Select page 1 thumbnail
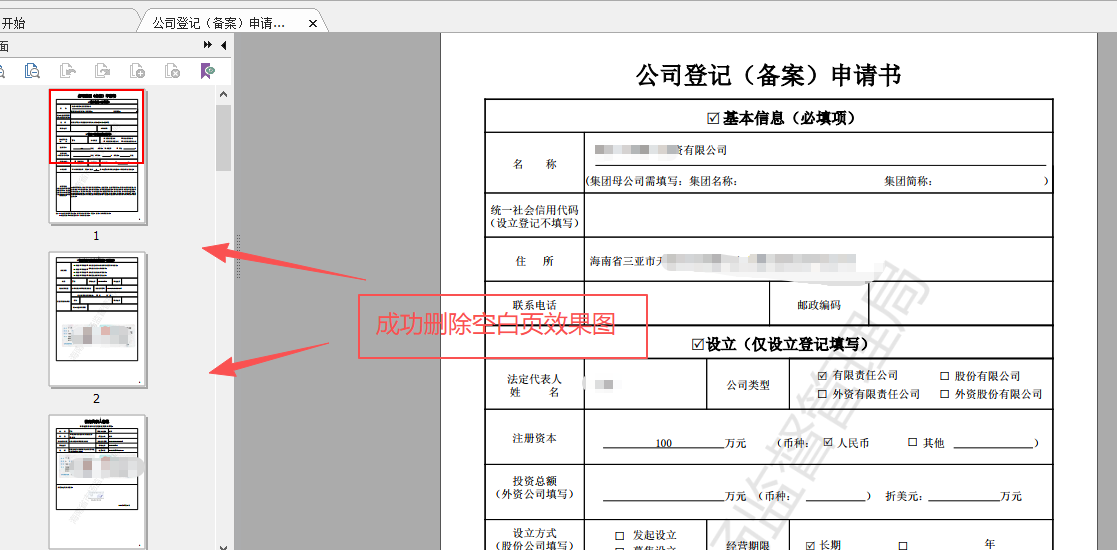Image resolution: width=1117 pixels, height=550 pixels. pyautogui.click(x=98, y=156)
